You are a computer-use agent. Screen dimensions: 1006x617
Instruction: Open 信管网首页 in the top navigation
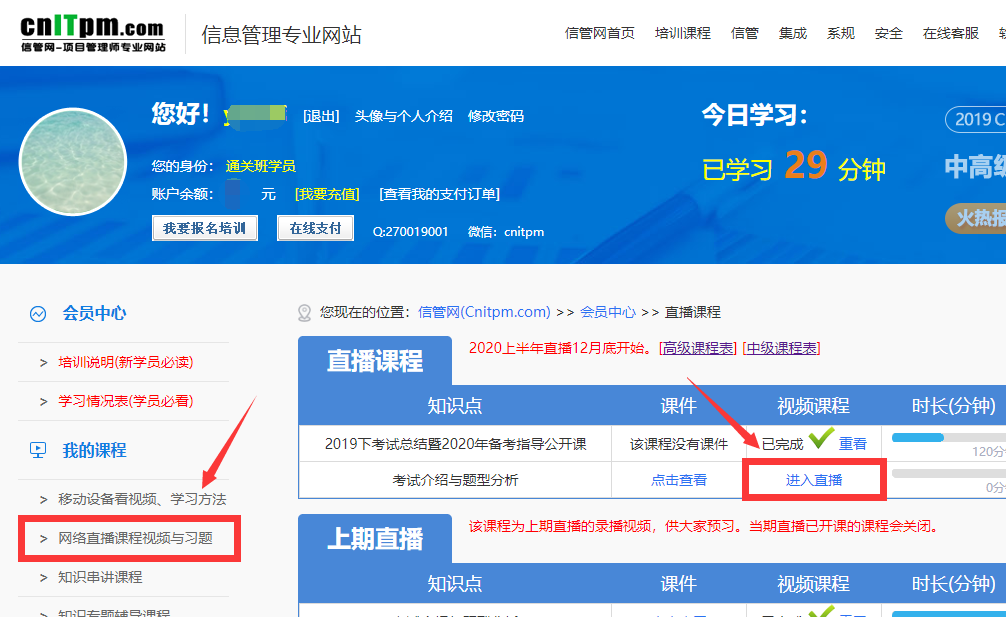click(599, 33)
